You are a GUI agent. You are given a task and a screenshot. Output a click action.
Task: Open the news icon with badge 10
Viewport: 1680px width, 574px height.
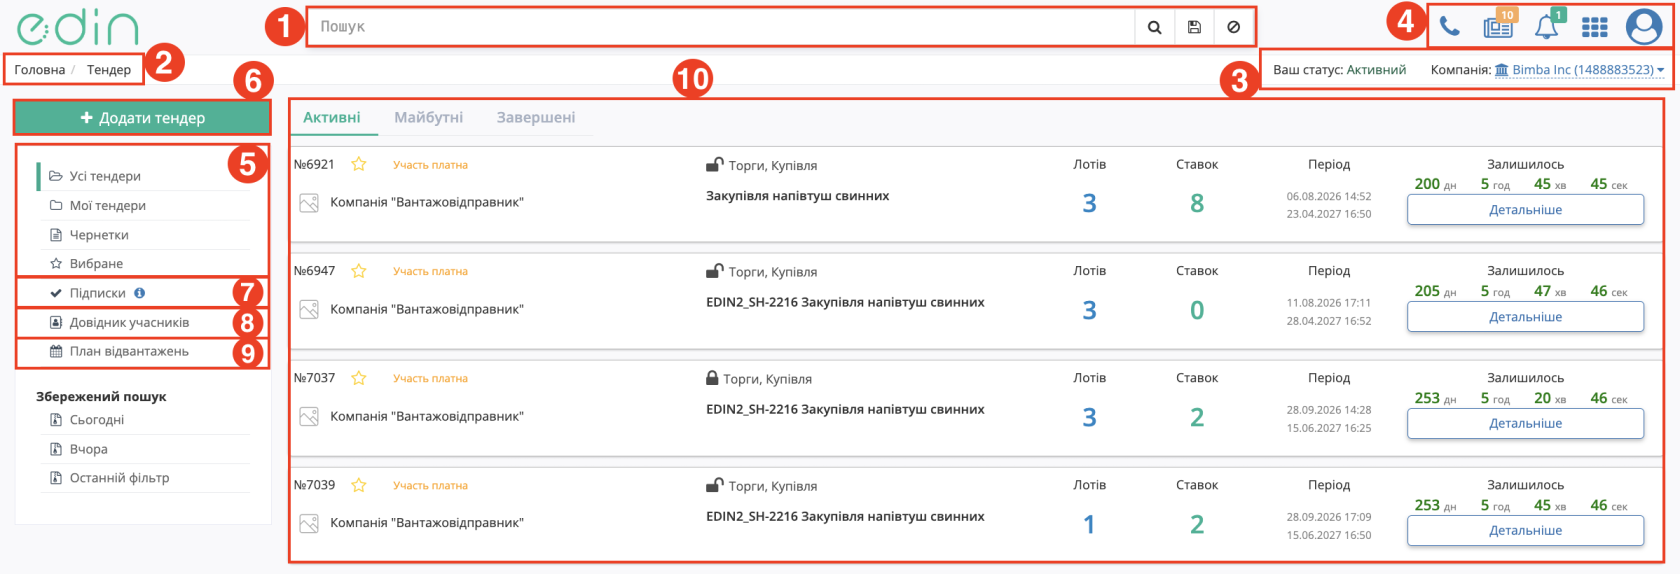click(x=1498, y=26)
